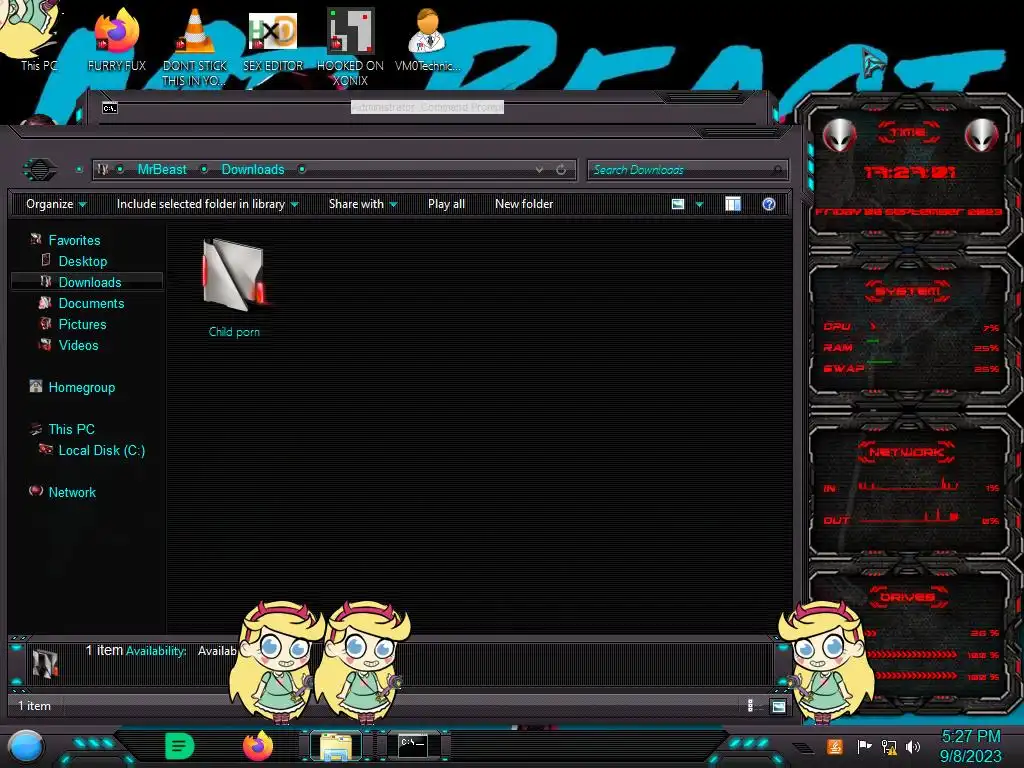Click Play all in the toolbar
Viewport: 1024px width, 768px height.
[447, 204]
